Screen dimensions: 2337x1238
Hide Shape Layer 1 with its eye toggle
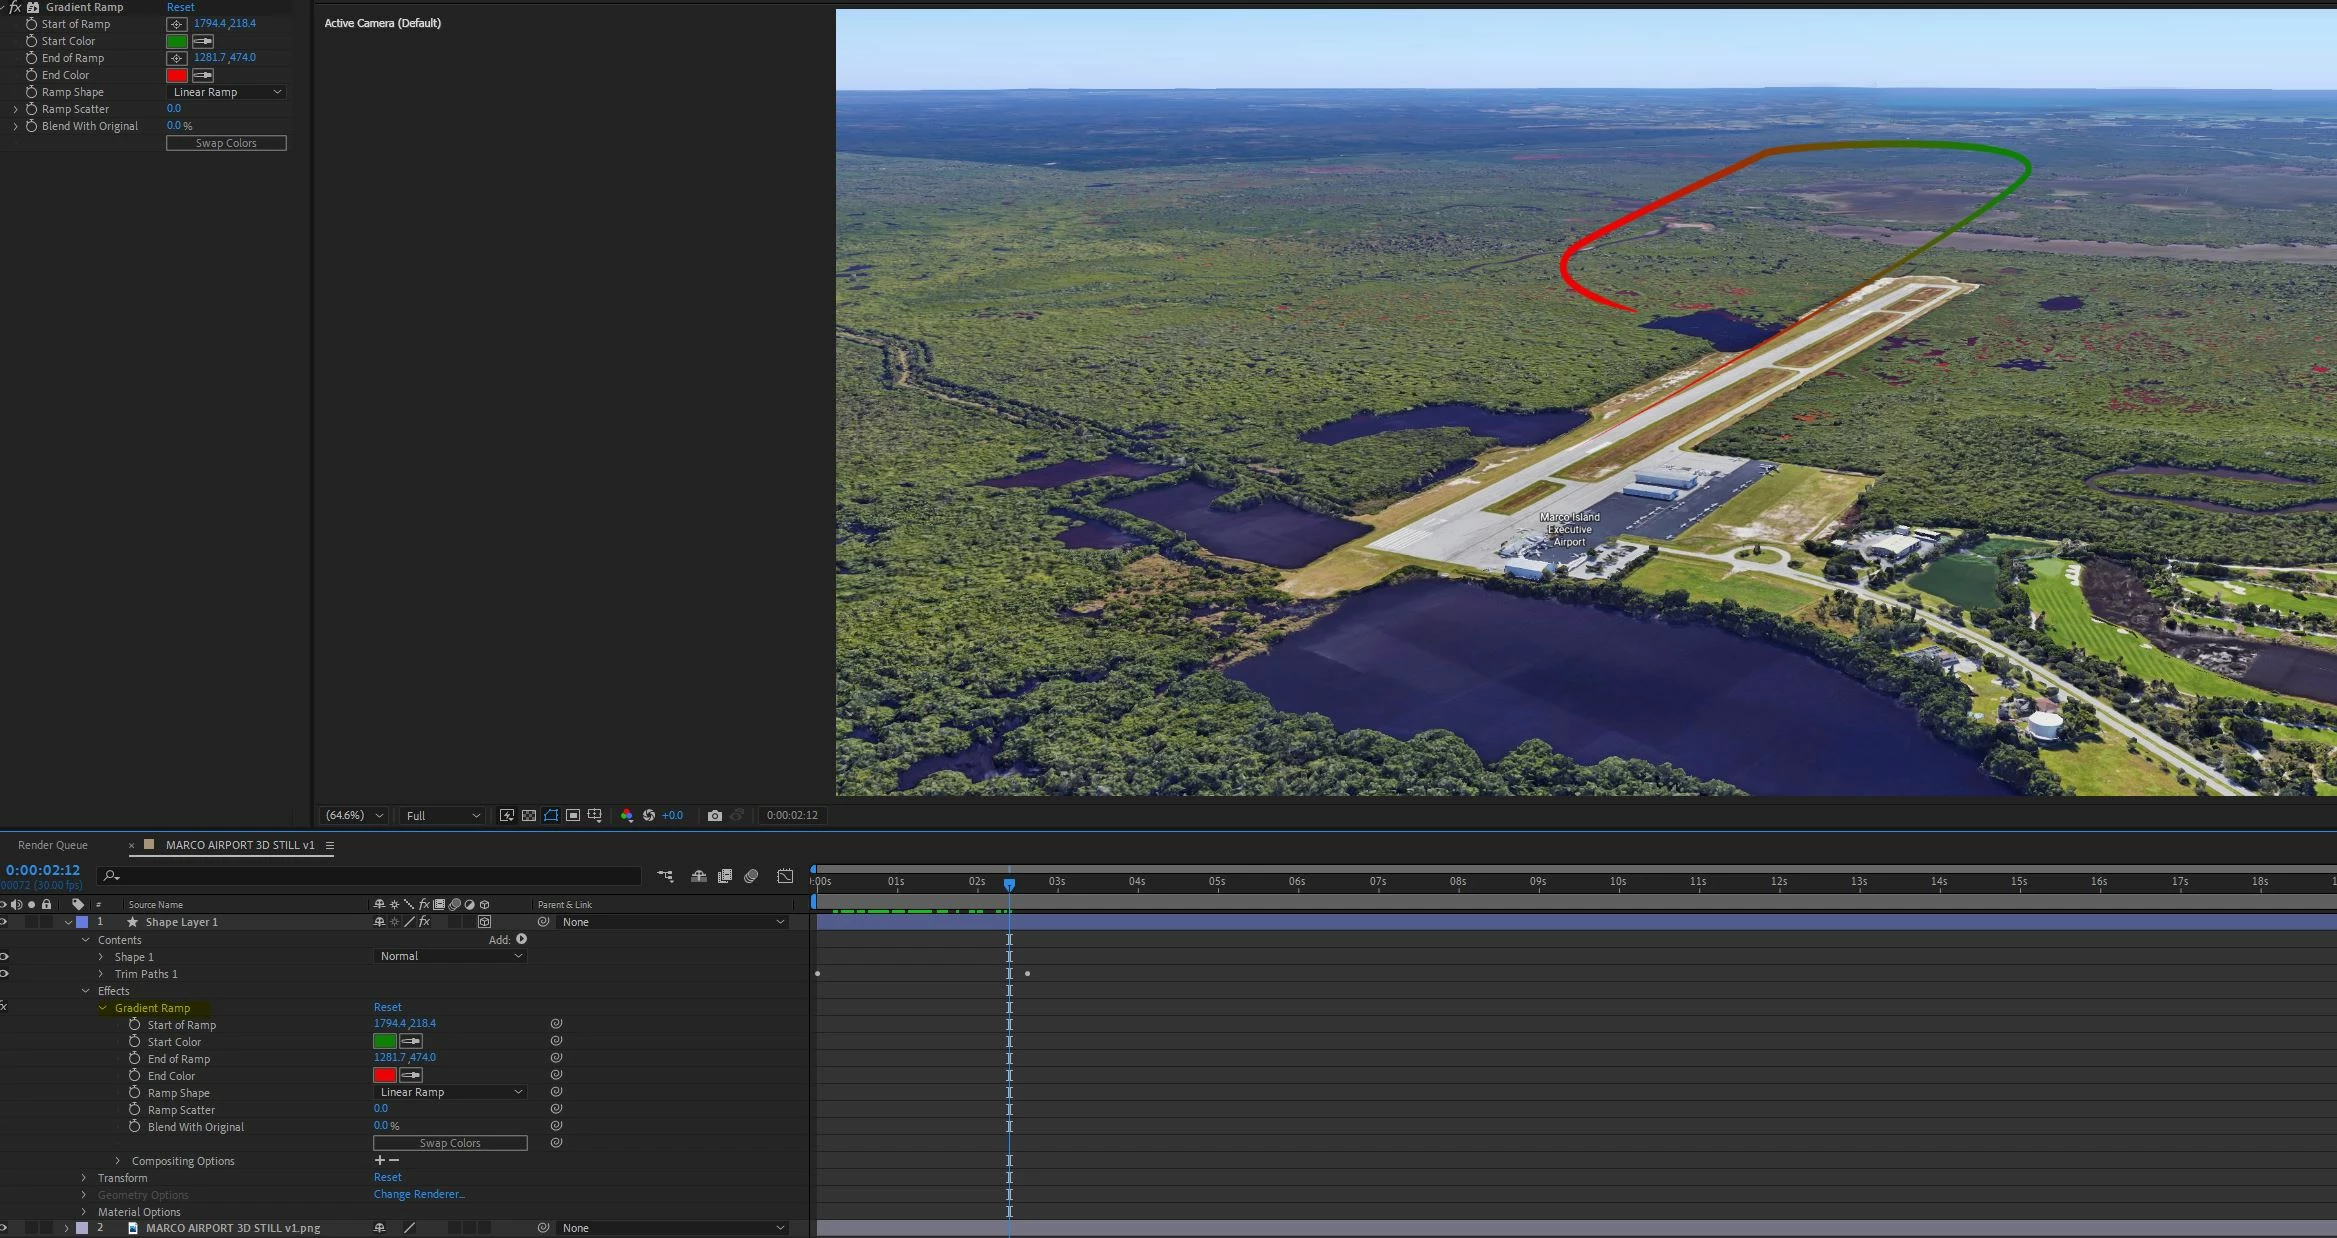tap(4, 922)
